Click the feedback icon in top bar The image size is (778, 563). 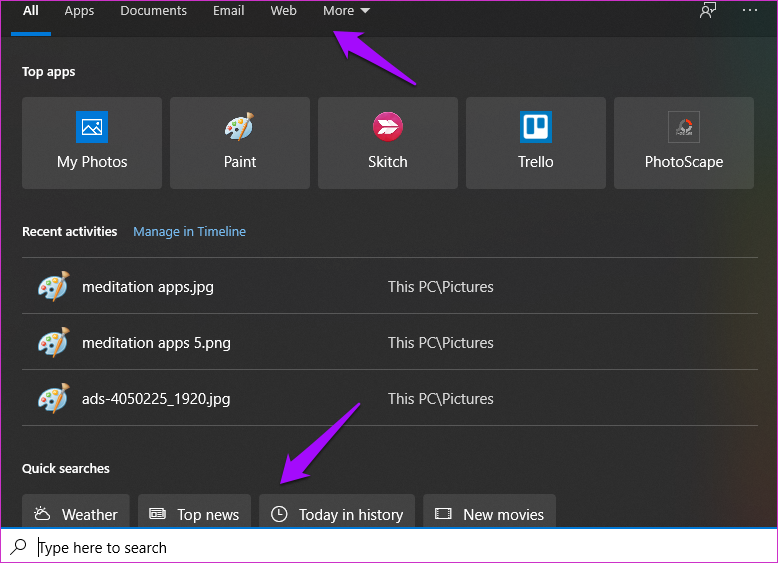pyautogui.click(x=708, y=11)
